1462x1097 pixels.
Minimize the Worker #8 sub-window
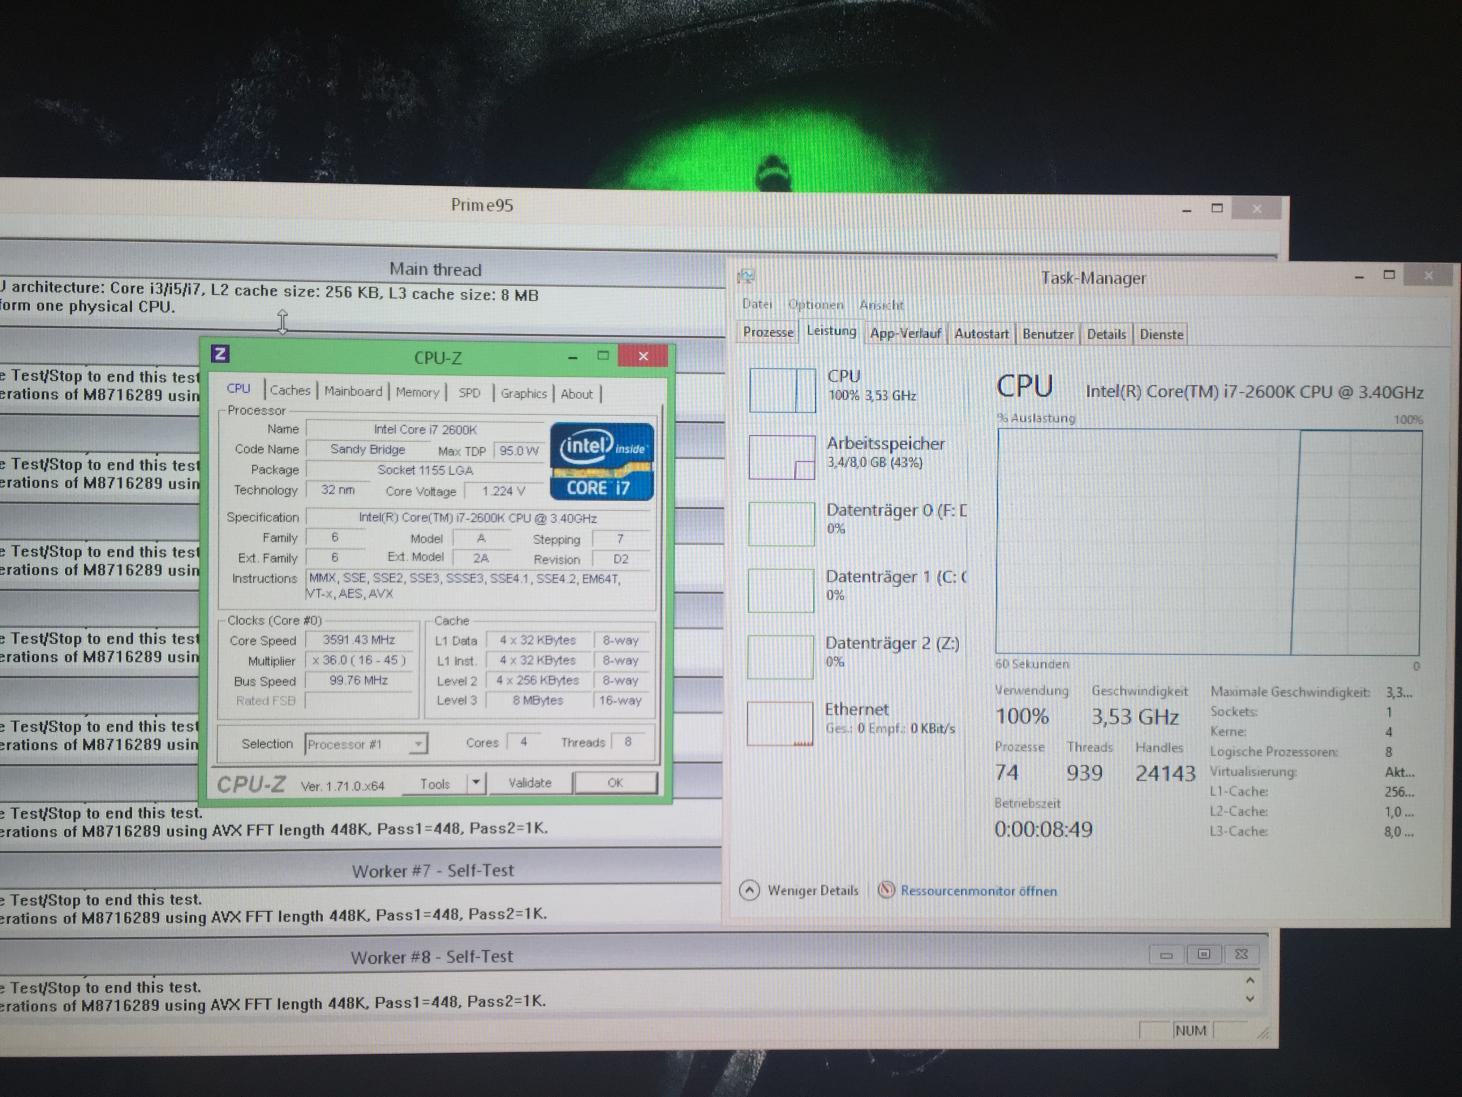1166,955
